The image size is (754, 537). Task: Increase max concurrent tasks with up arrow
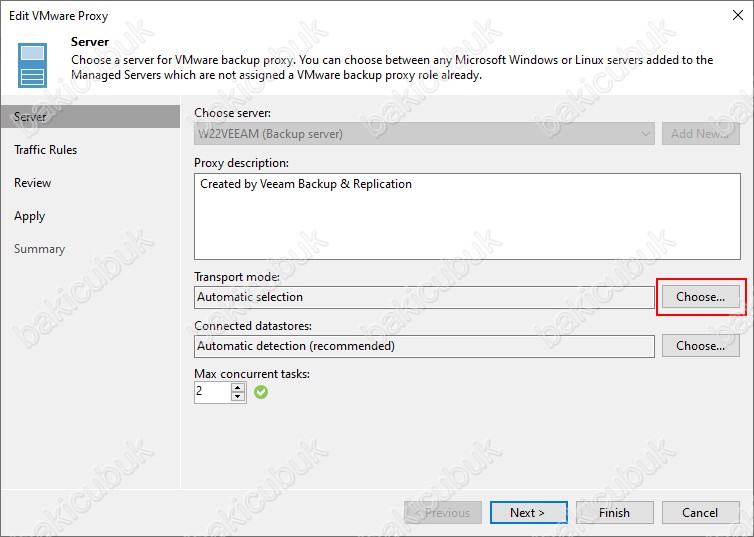[238, 387]
